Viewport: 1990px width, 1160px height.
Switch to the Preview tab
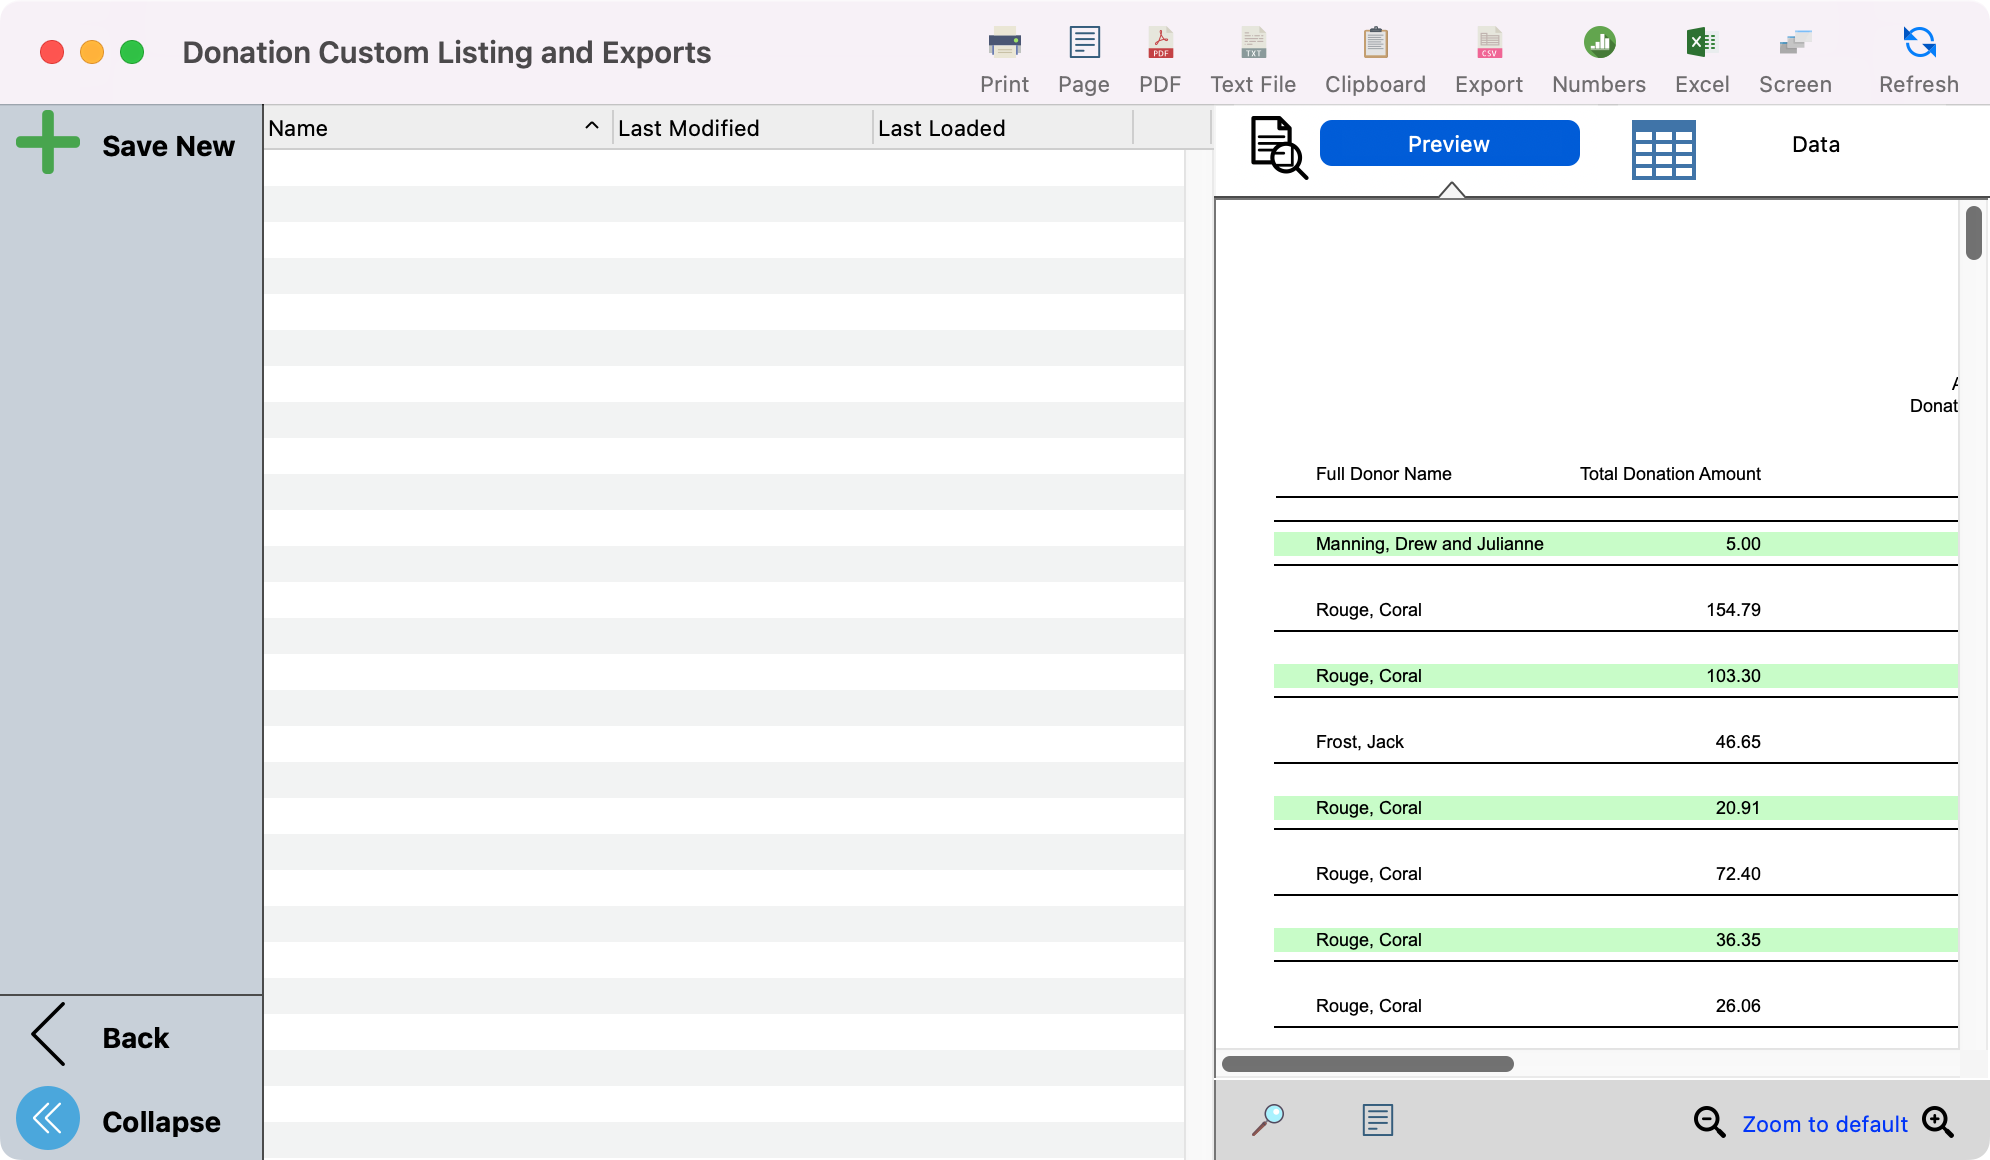pos(1449,144)
